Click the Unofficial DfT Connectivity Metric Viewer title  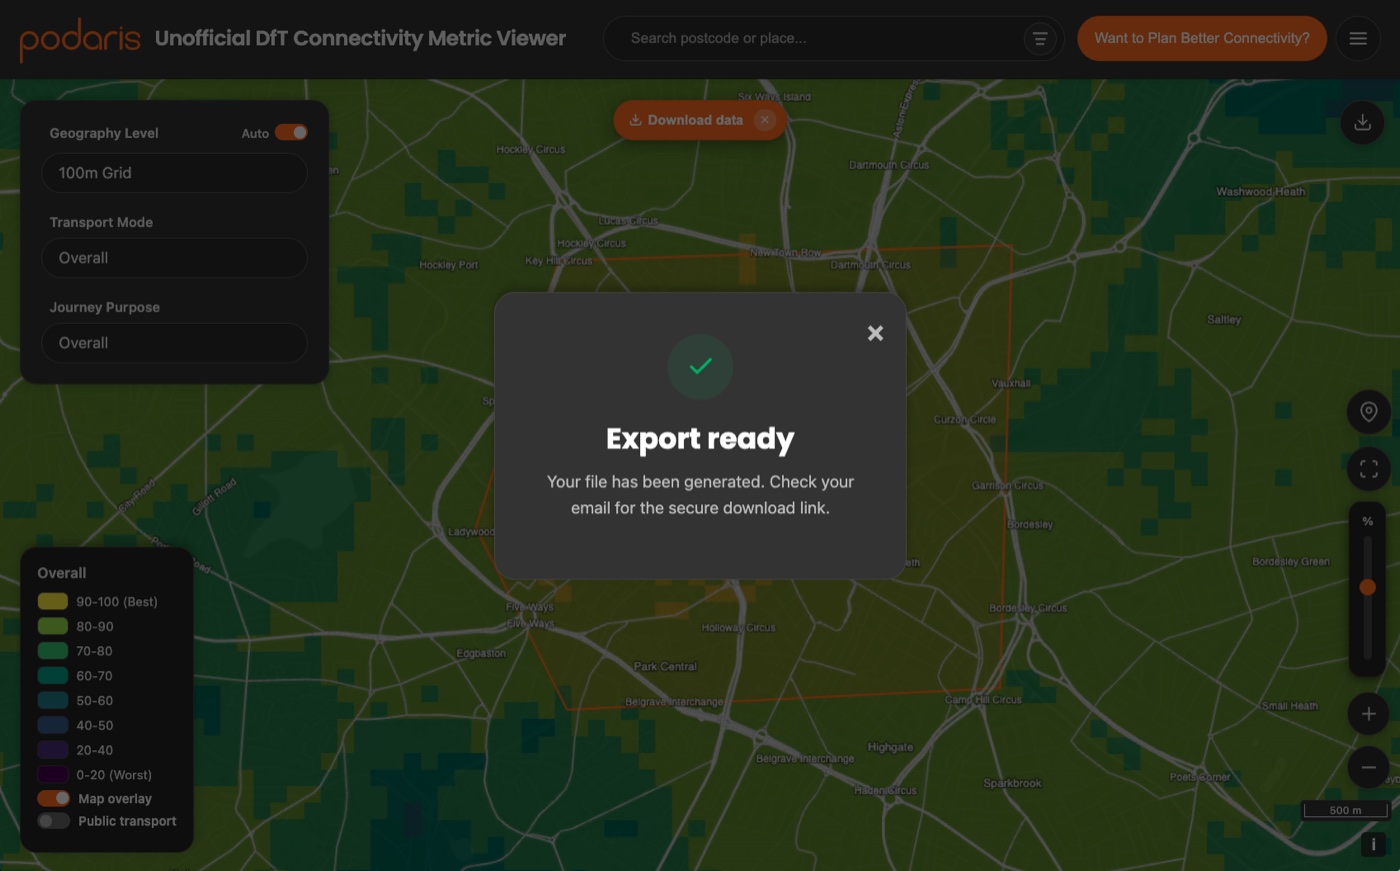[360, 39]
